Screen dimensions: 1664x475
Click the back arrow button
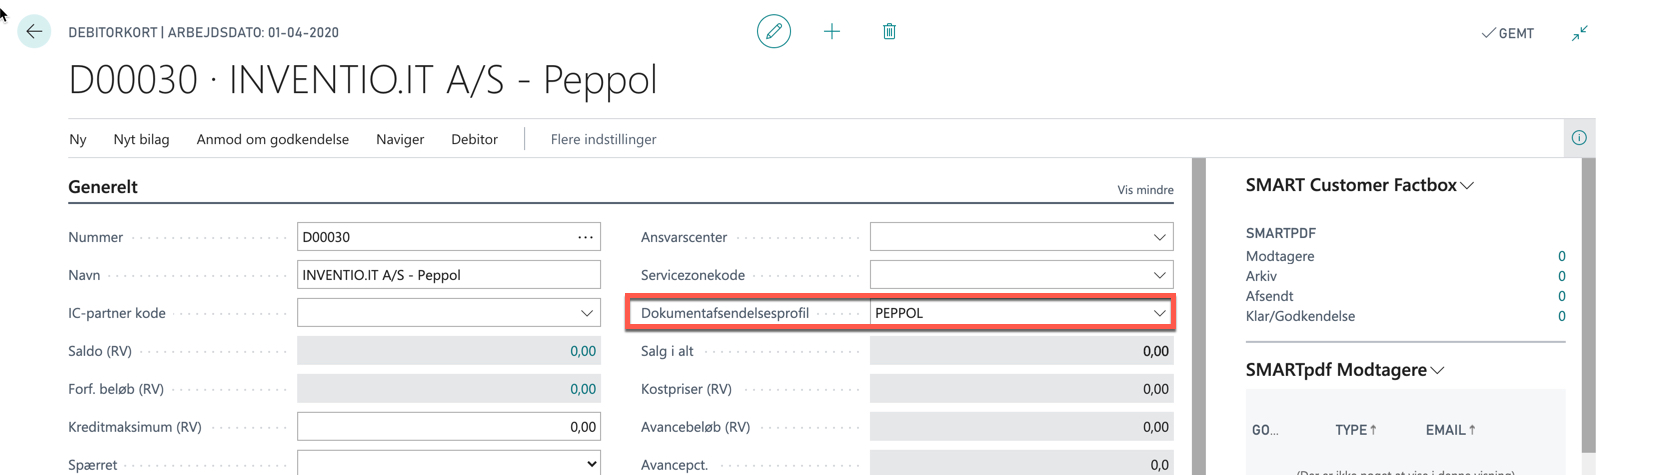coord(34,32)
